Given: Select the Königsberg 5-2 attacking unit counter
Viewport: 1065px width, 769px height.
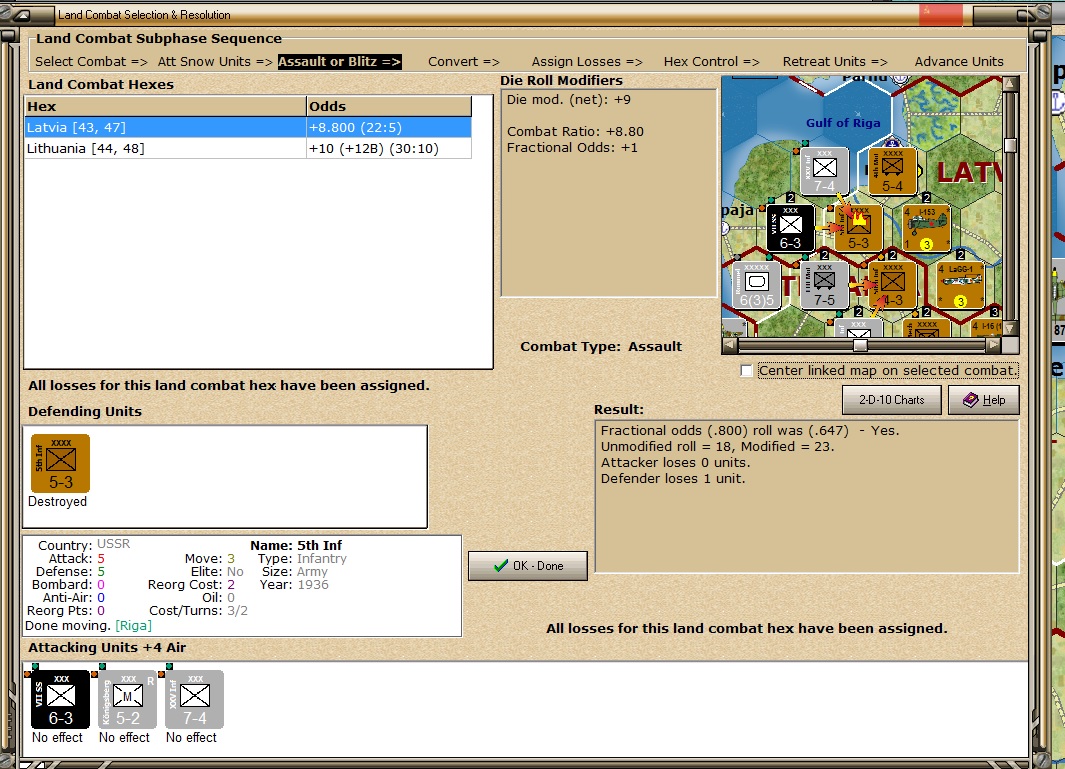Looking at the screenshot, I should coord(128,699).
